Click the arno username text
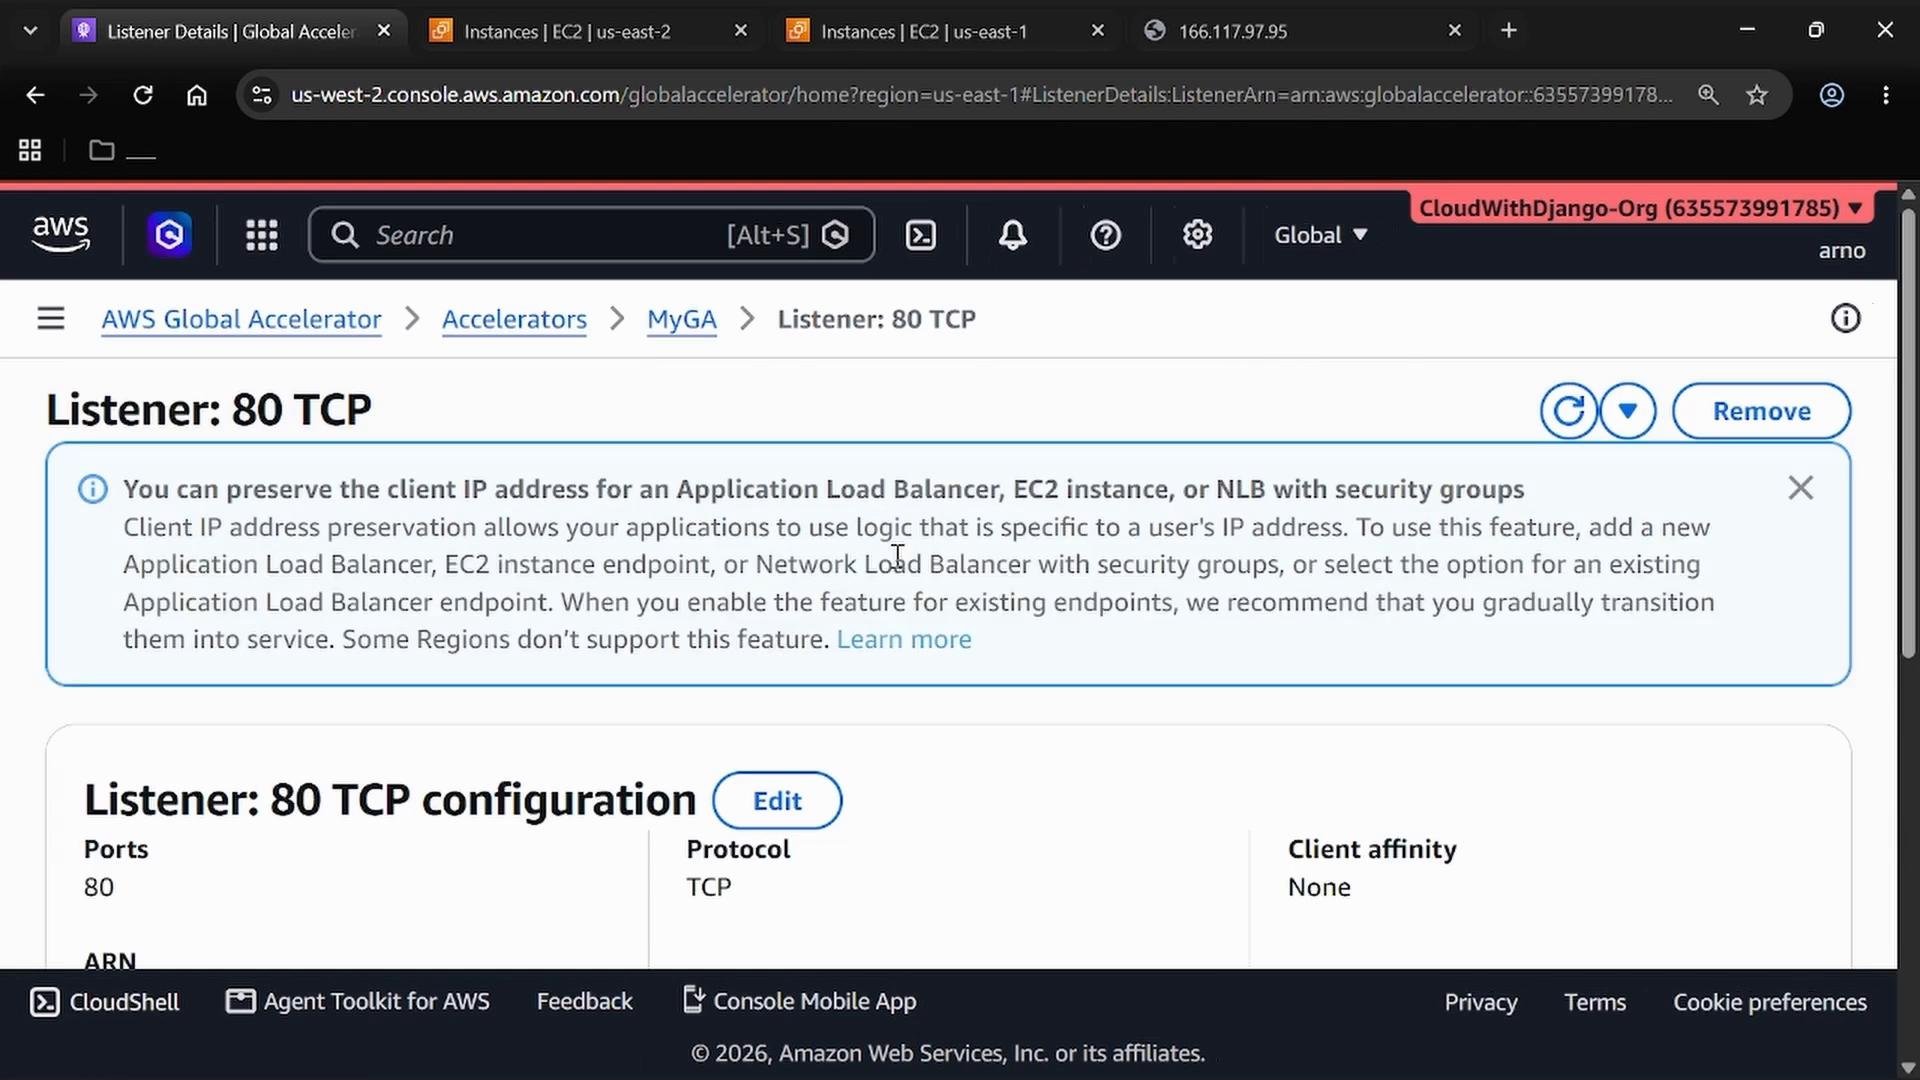 pos(1842,251)
